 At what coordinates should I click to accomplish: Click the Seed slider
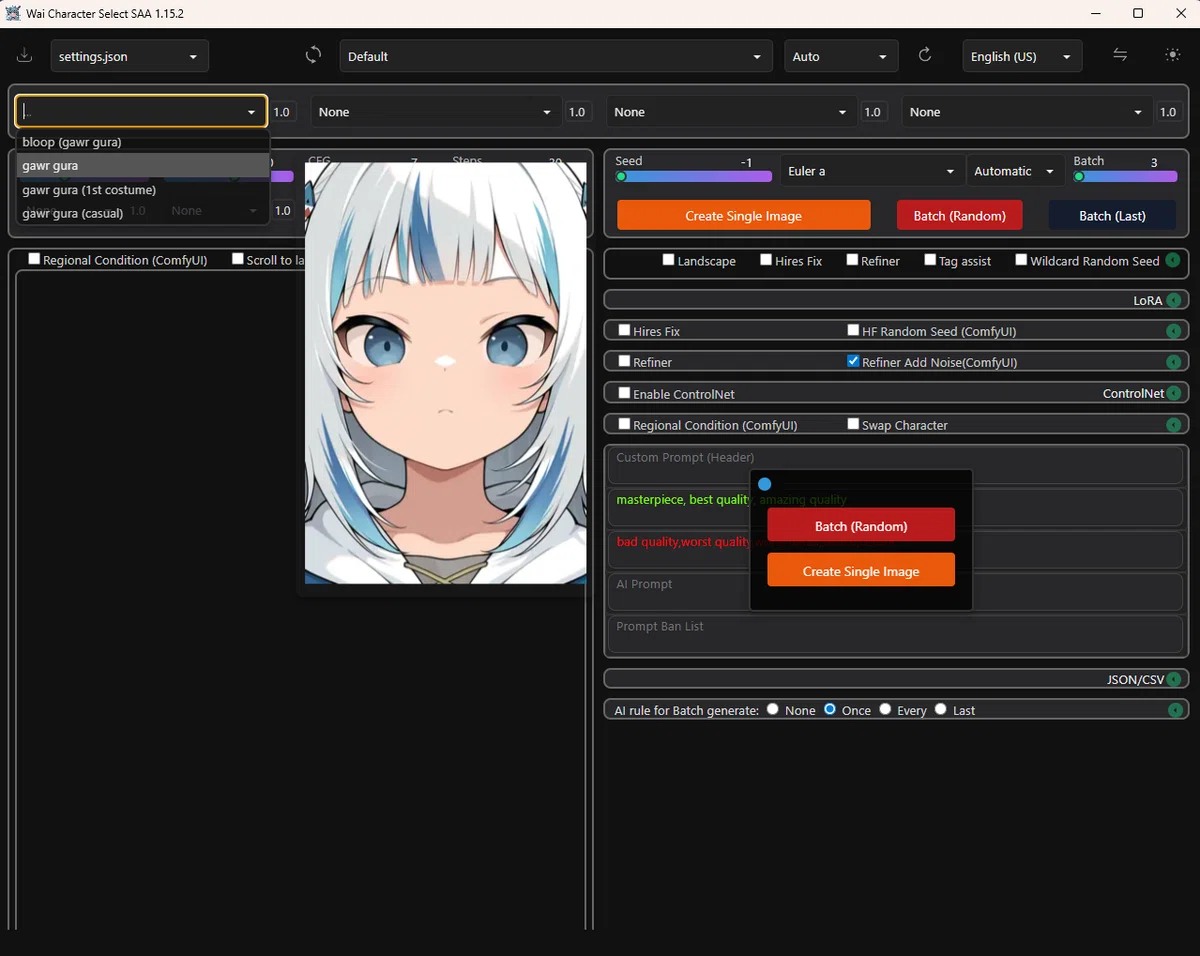[x=694, y=177]
